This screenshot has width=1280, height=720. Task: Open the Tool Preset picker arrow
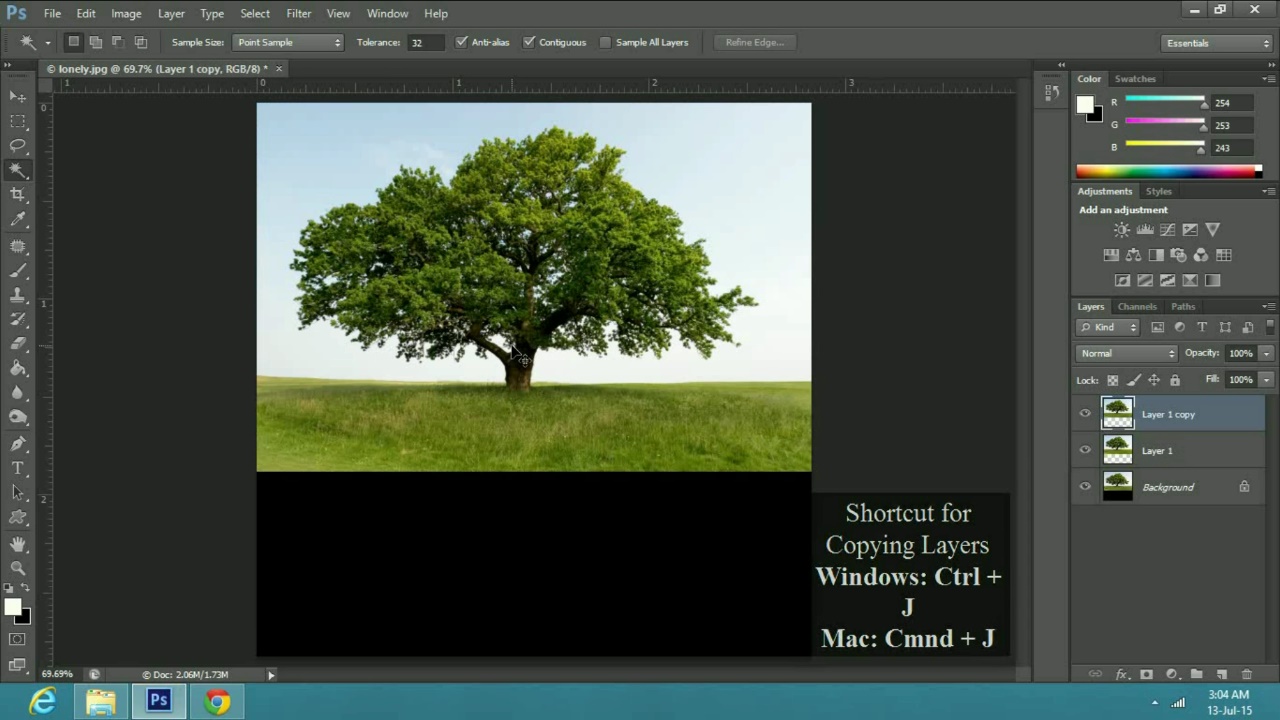pyautogui.click(x=47, y=42)
